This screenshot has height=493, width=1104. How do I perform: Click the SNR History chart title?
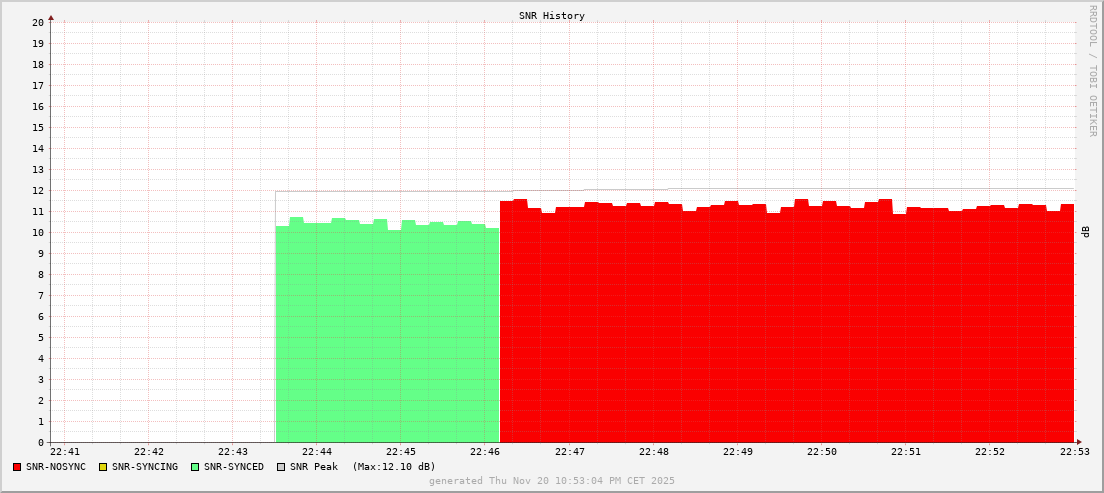[552, 16]
